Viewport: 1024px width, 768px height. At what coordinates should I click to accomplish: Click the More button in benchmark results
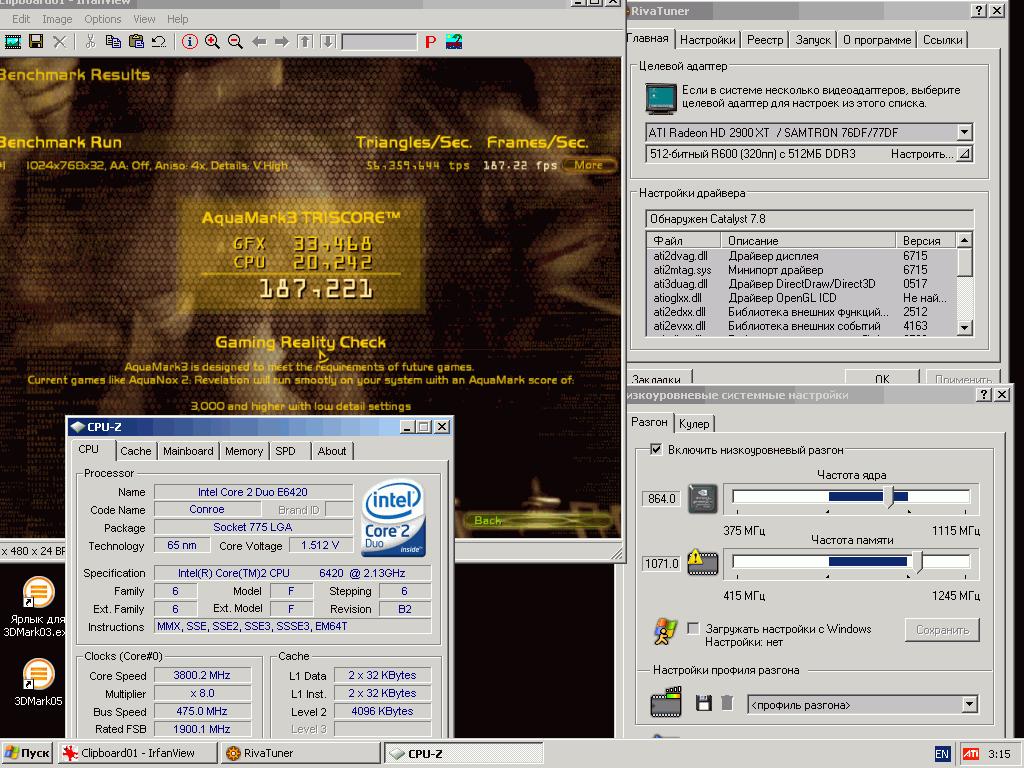point(588,165)
